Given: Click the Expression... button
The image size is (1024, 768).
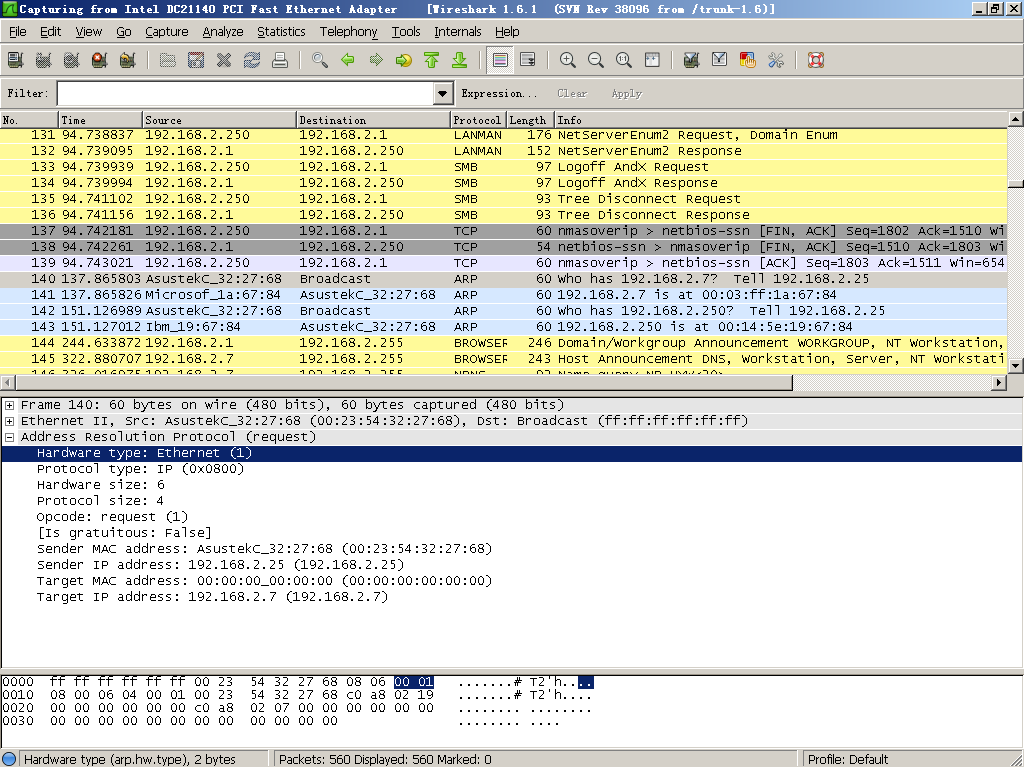Looking at the screenshot, I should pos(499,93).
